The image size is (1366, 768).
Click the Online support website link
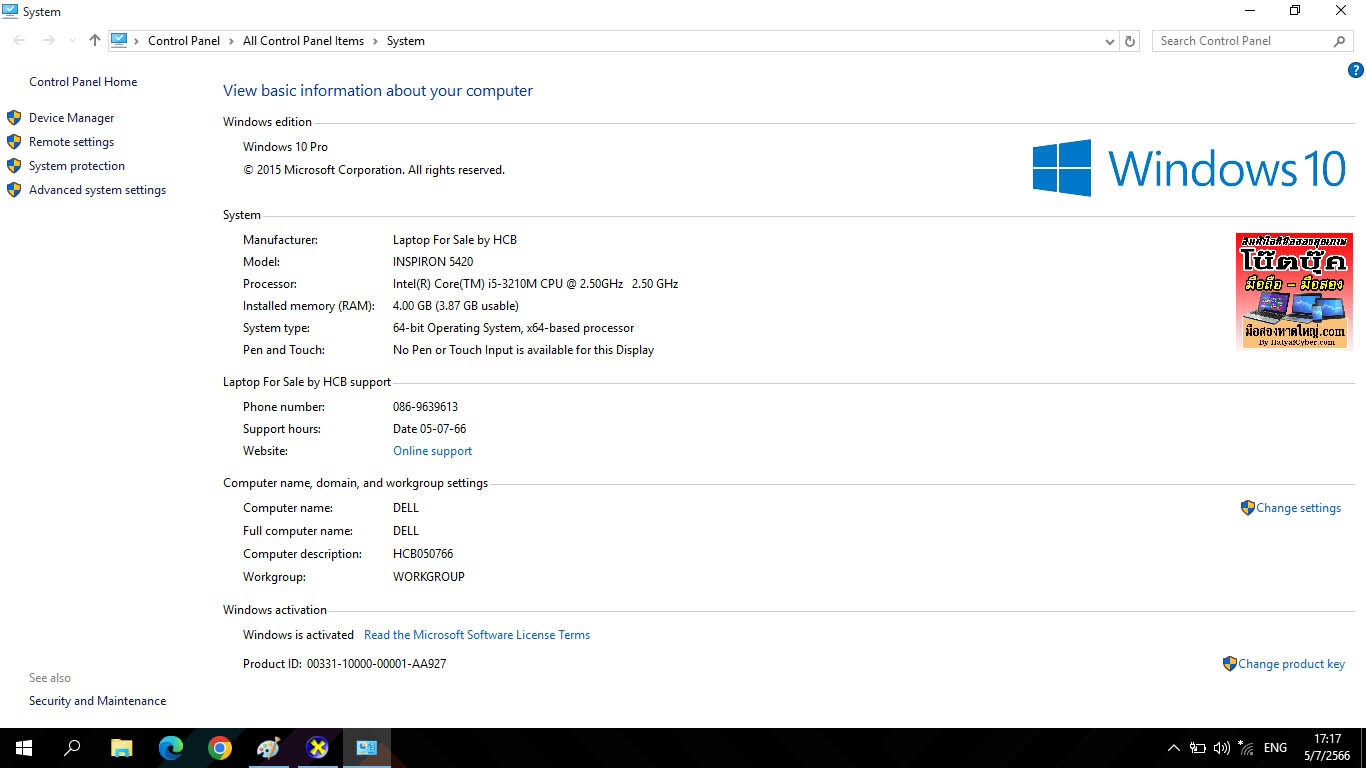[432, 451]
